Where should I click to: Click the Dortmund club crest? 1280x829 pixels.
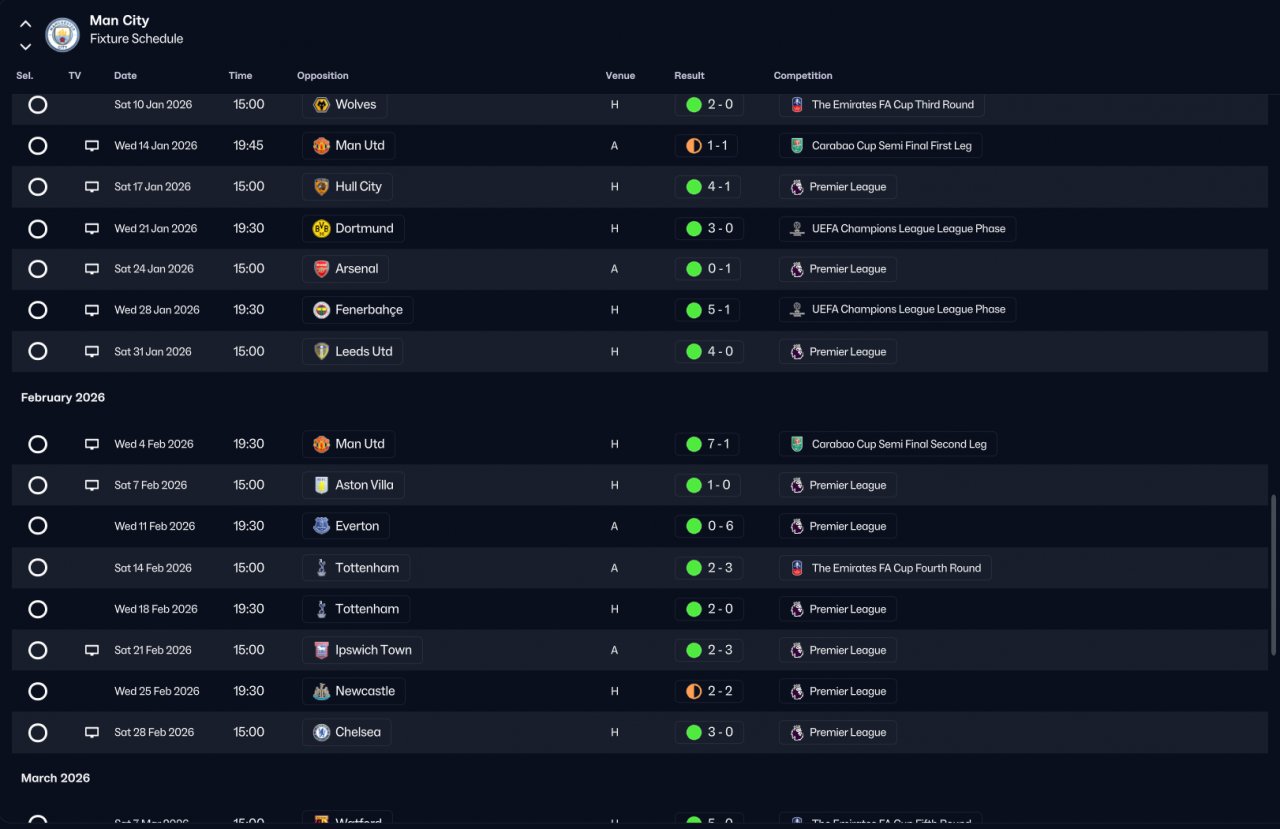click(x=321, y=228)
